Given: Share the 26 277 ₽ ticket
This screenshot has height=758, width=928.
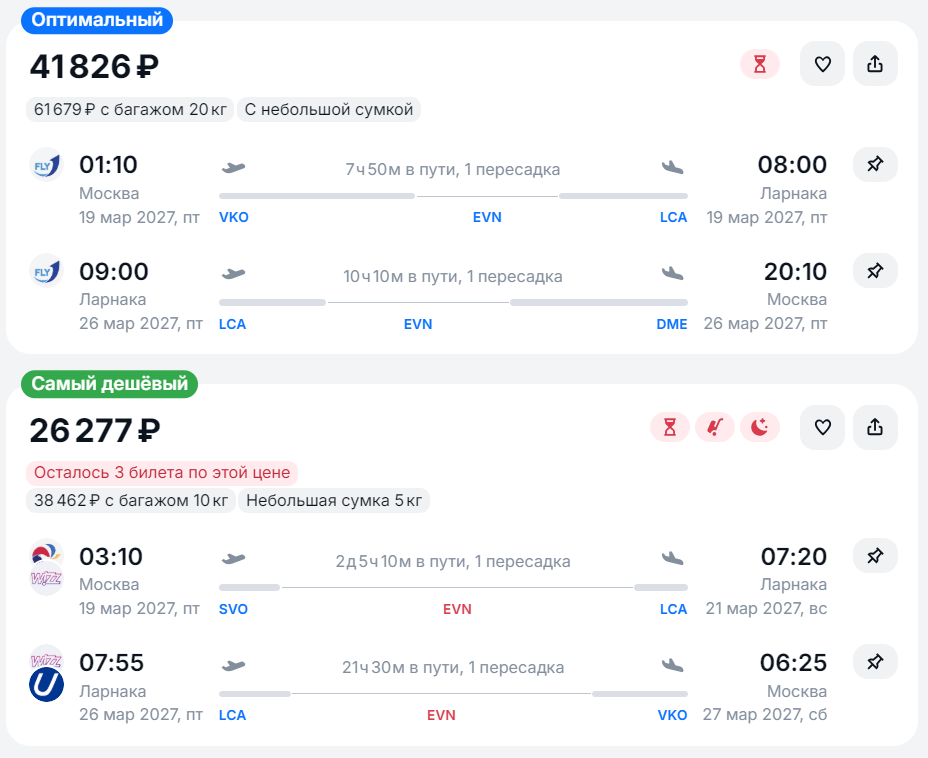Looking at the screenshot, I should (x=875, y=427).
